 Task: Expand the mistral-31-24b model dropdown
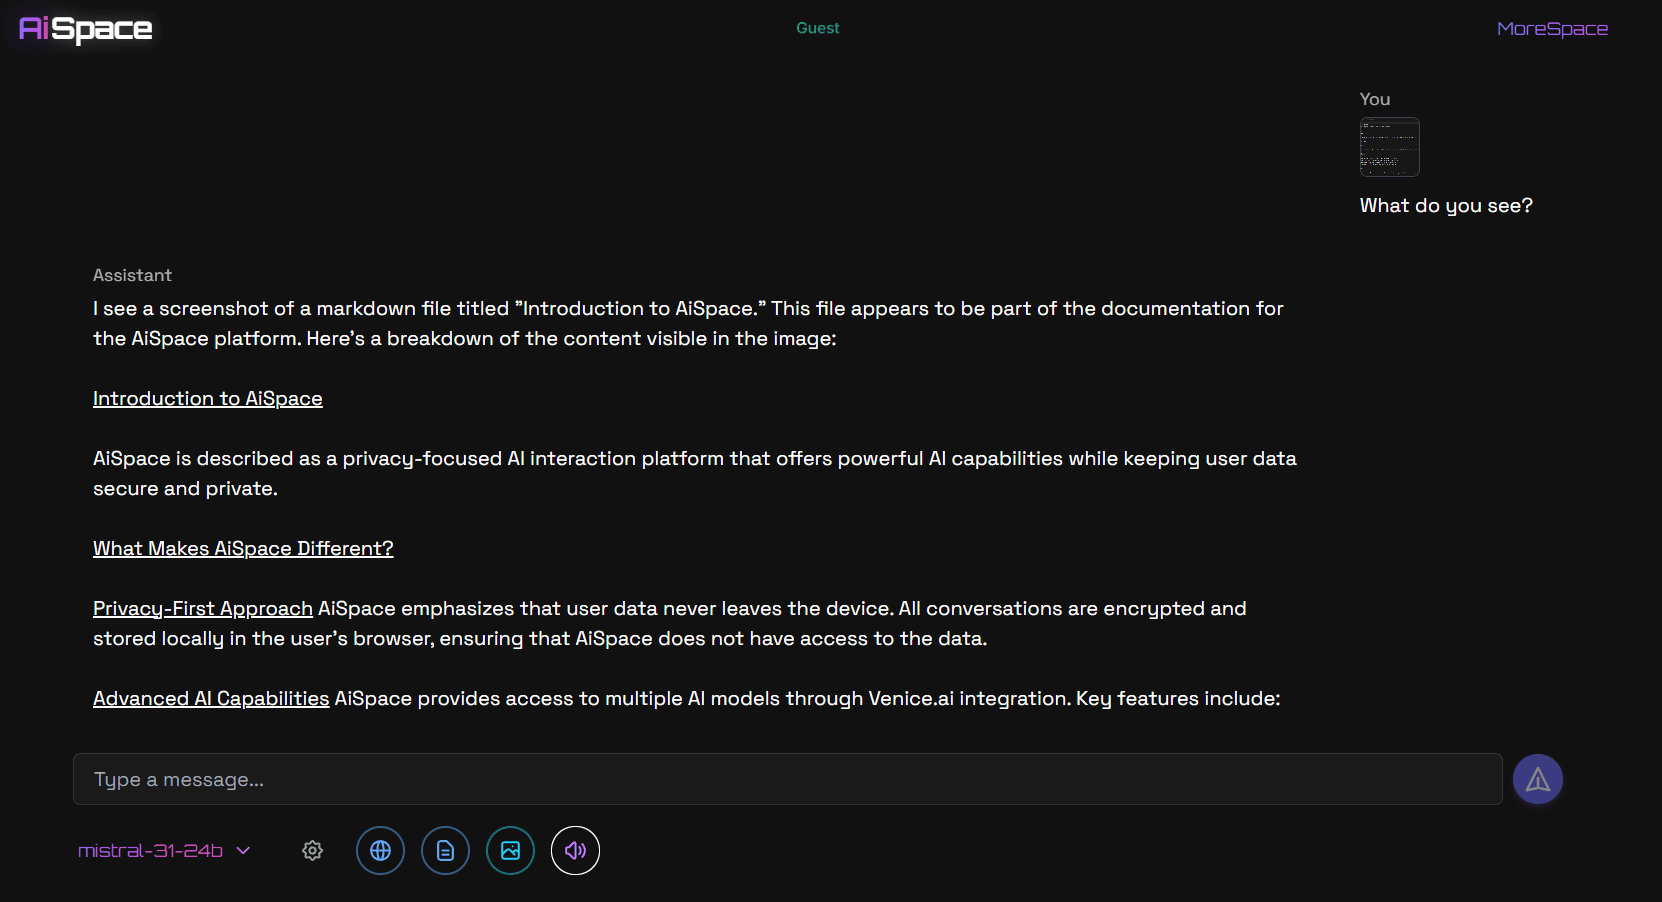pos(164,851)
